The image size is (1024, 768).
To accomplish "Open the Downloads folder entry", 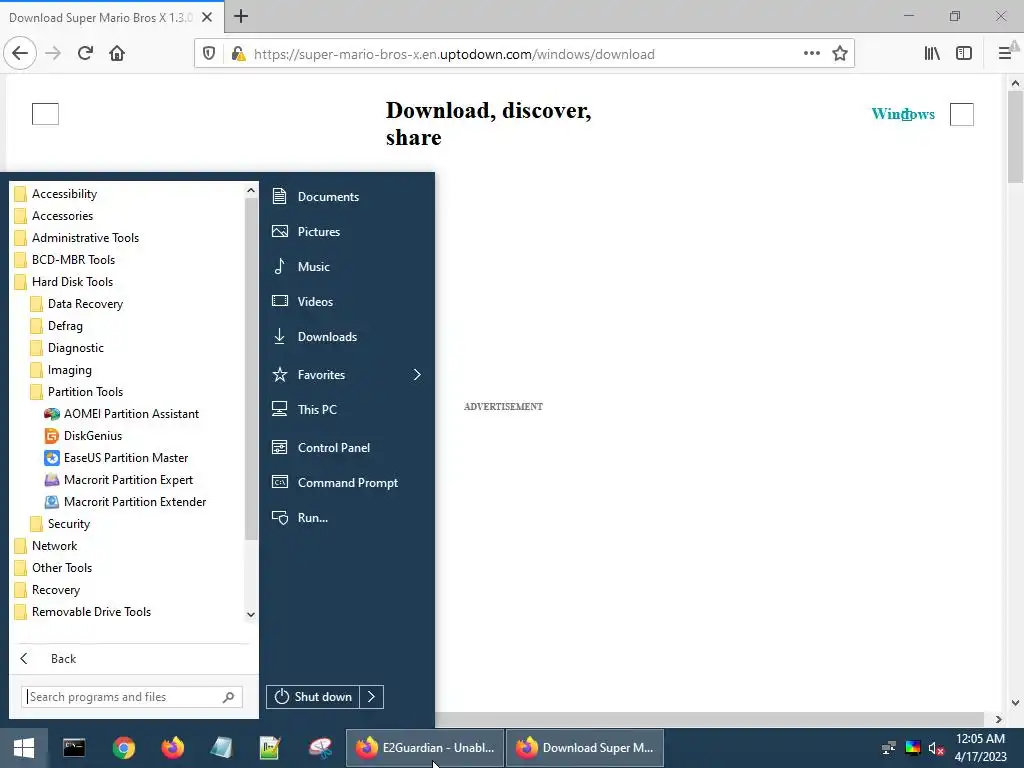I will click(x=314, y=337).
